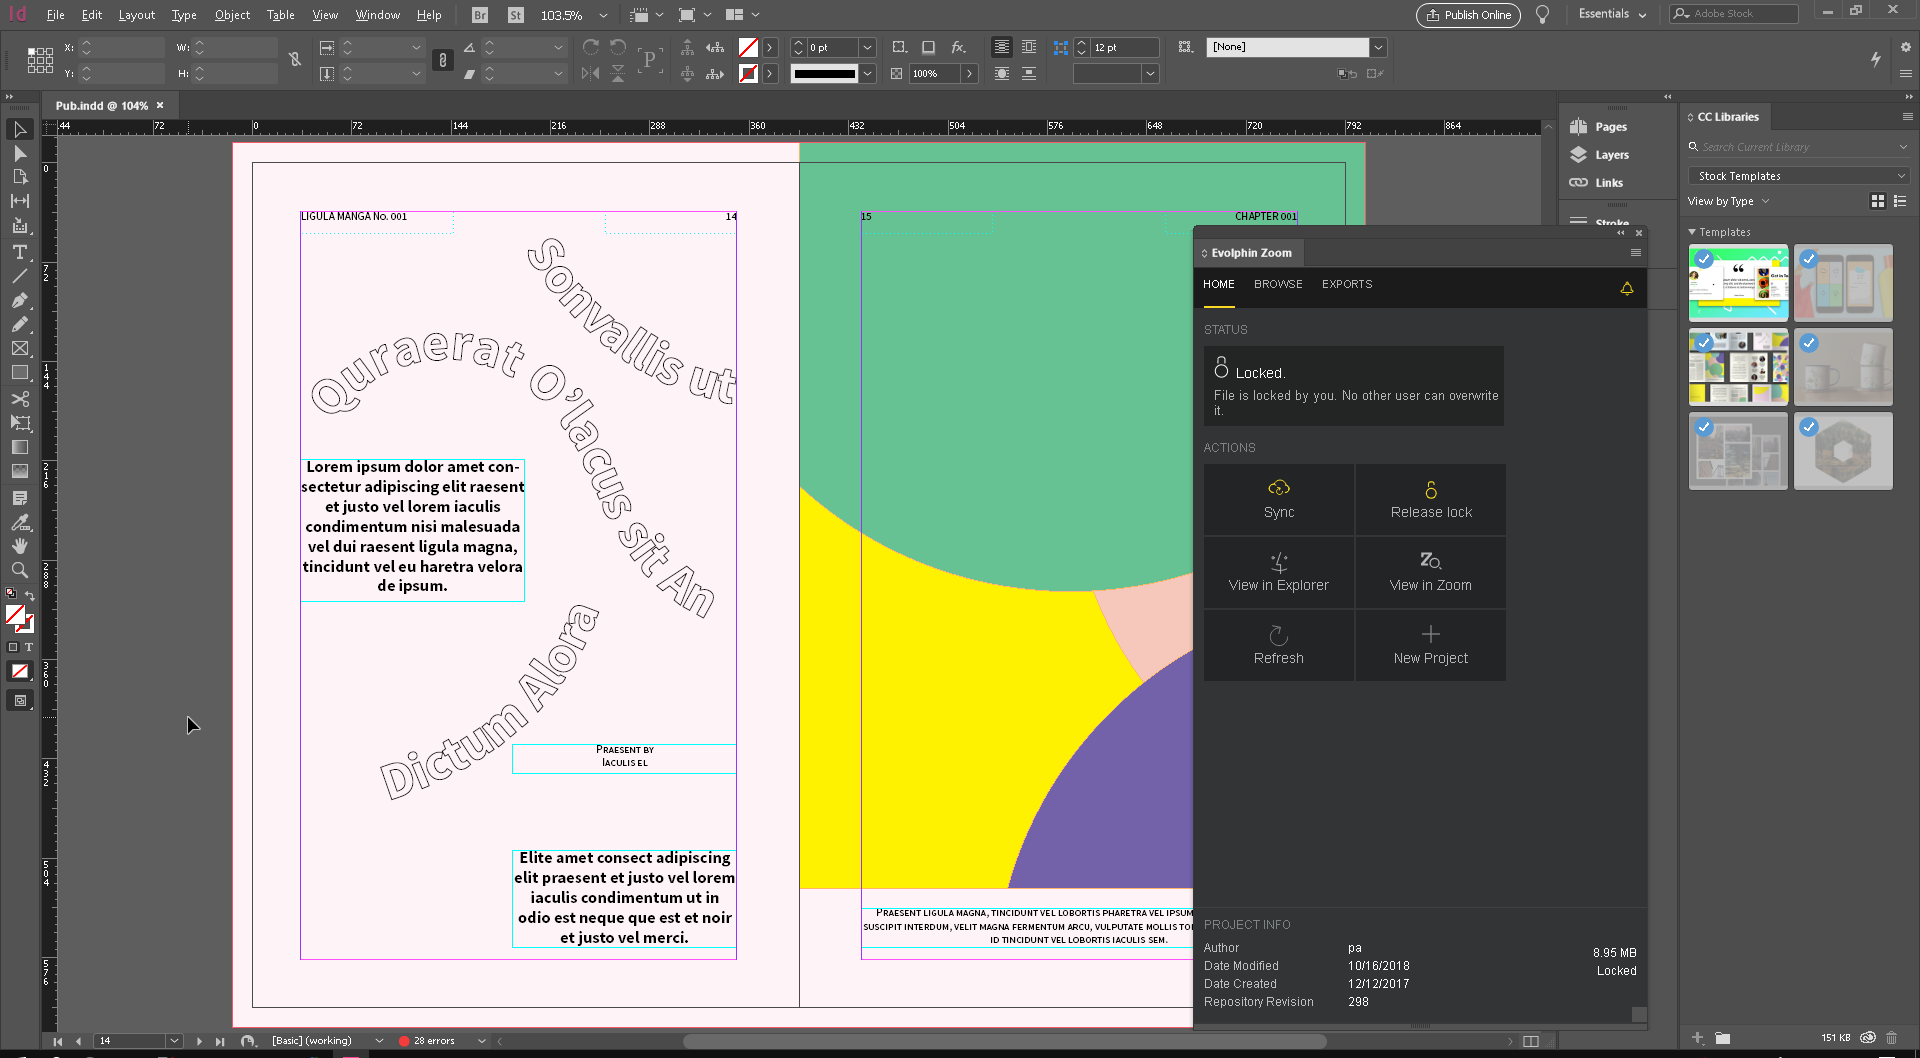Open the Layers panel

tap(1599, 155)
